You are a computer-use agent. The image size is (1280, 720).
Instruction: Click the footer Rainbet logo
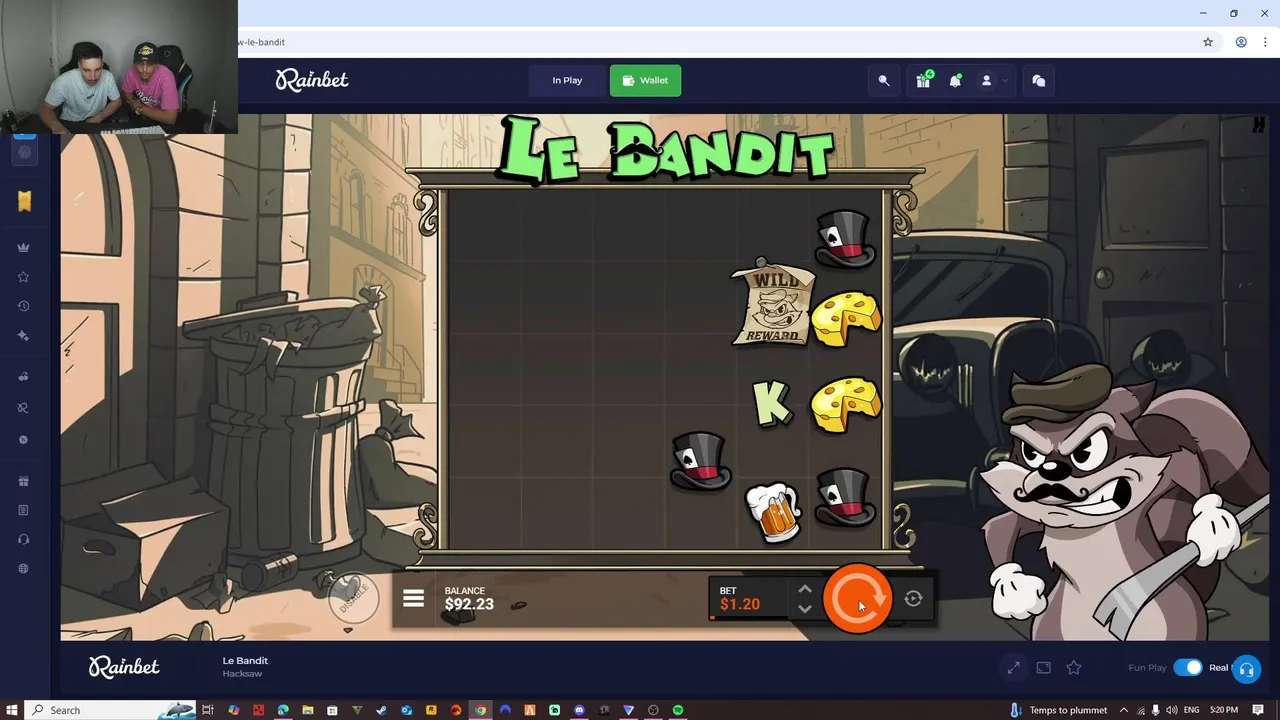point(124,667)
